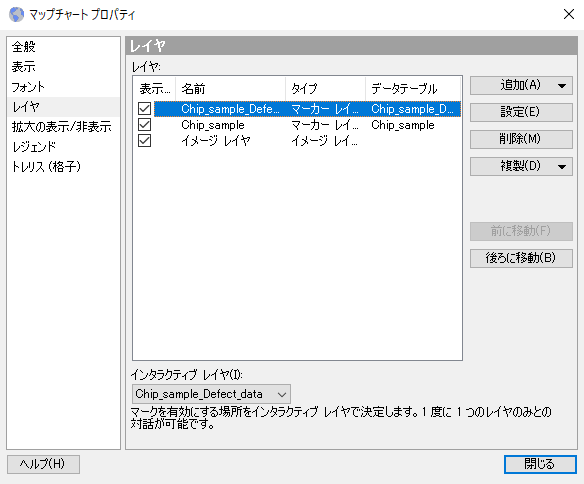
Task: Click the globe icon in title bar
Action: coord(16,15)
